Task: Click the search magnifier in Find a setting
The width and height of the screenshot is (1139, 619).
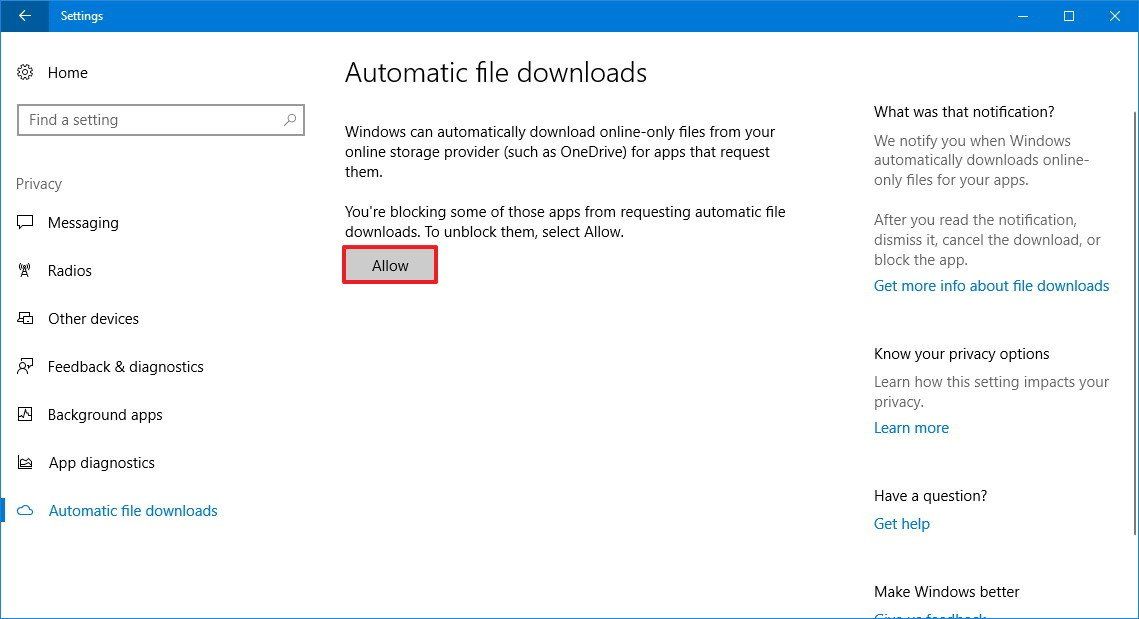Action: tap(290, 120)
